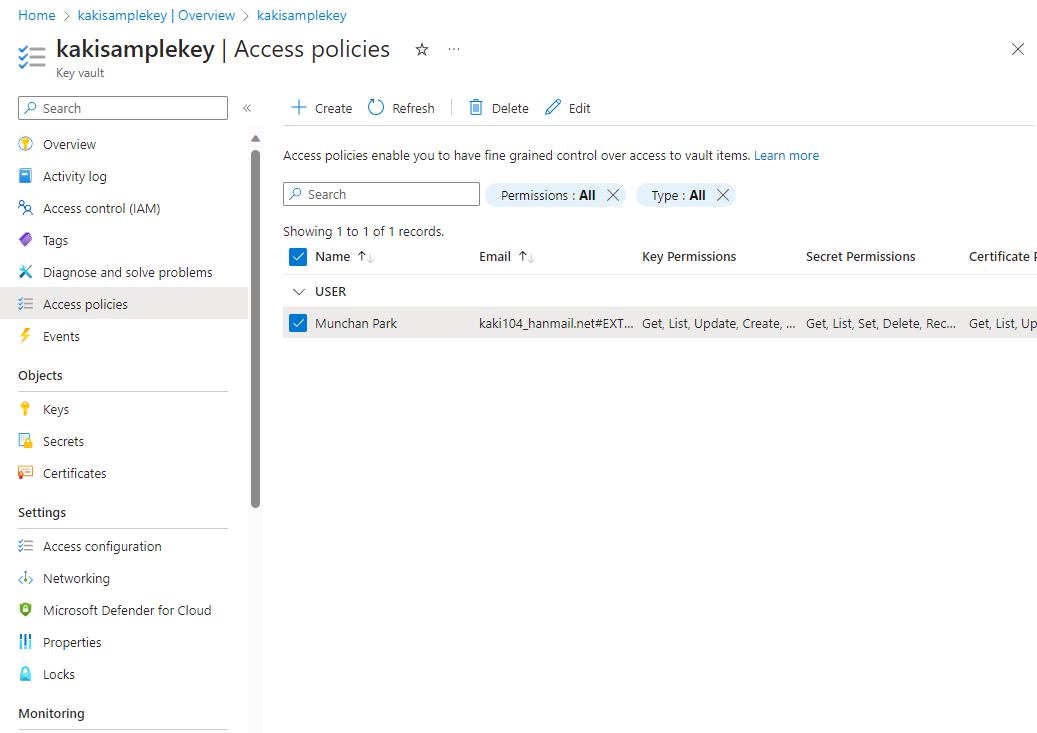This screenshot has width=1037, height=733.
Task: Focus the access policies Search field
Action: (382, 194)
